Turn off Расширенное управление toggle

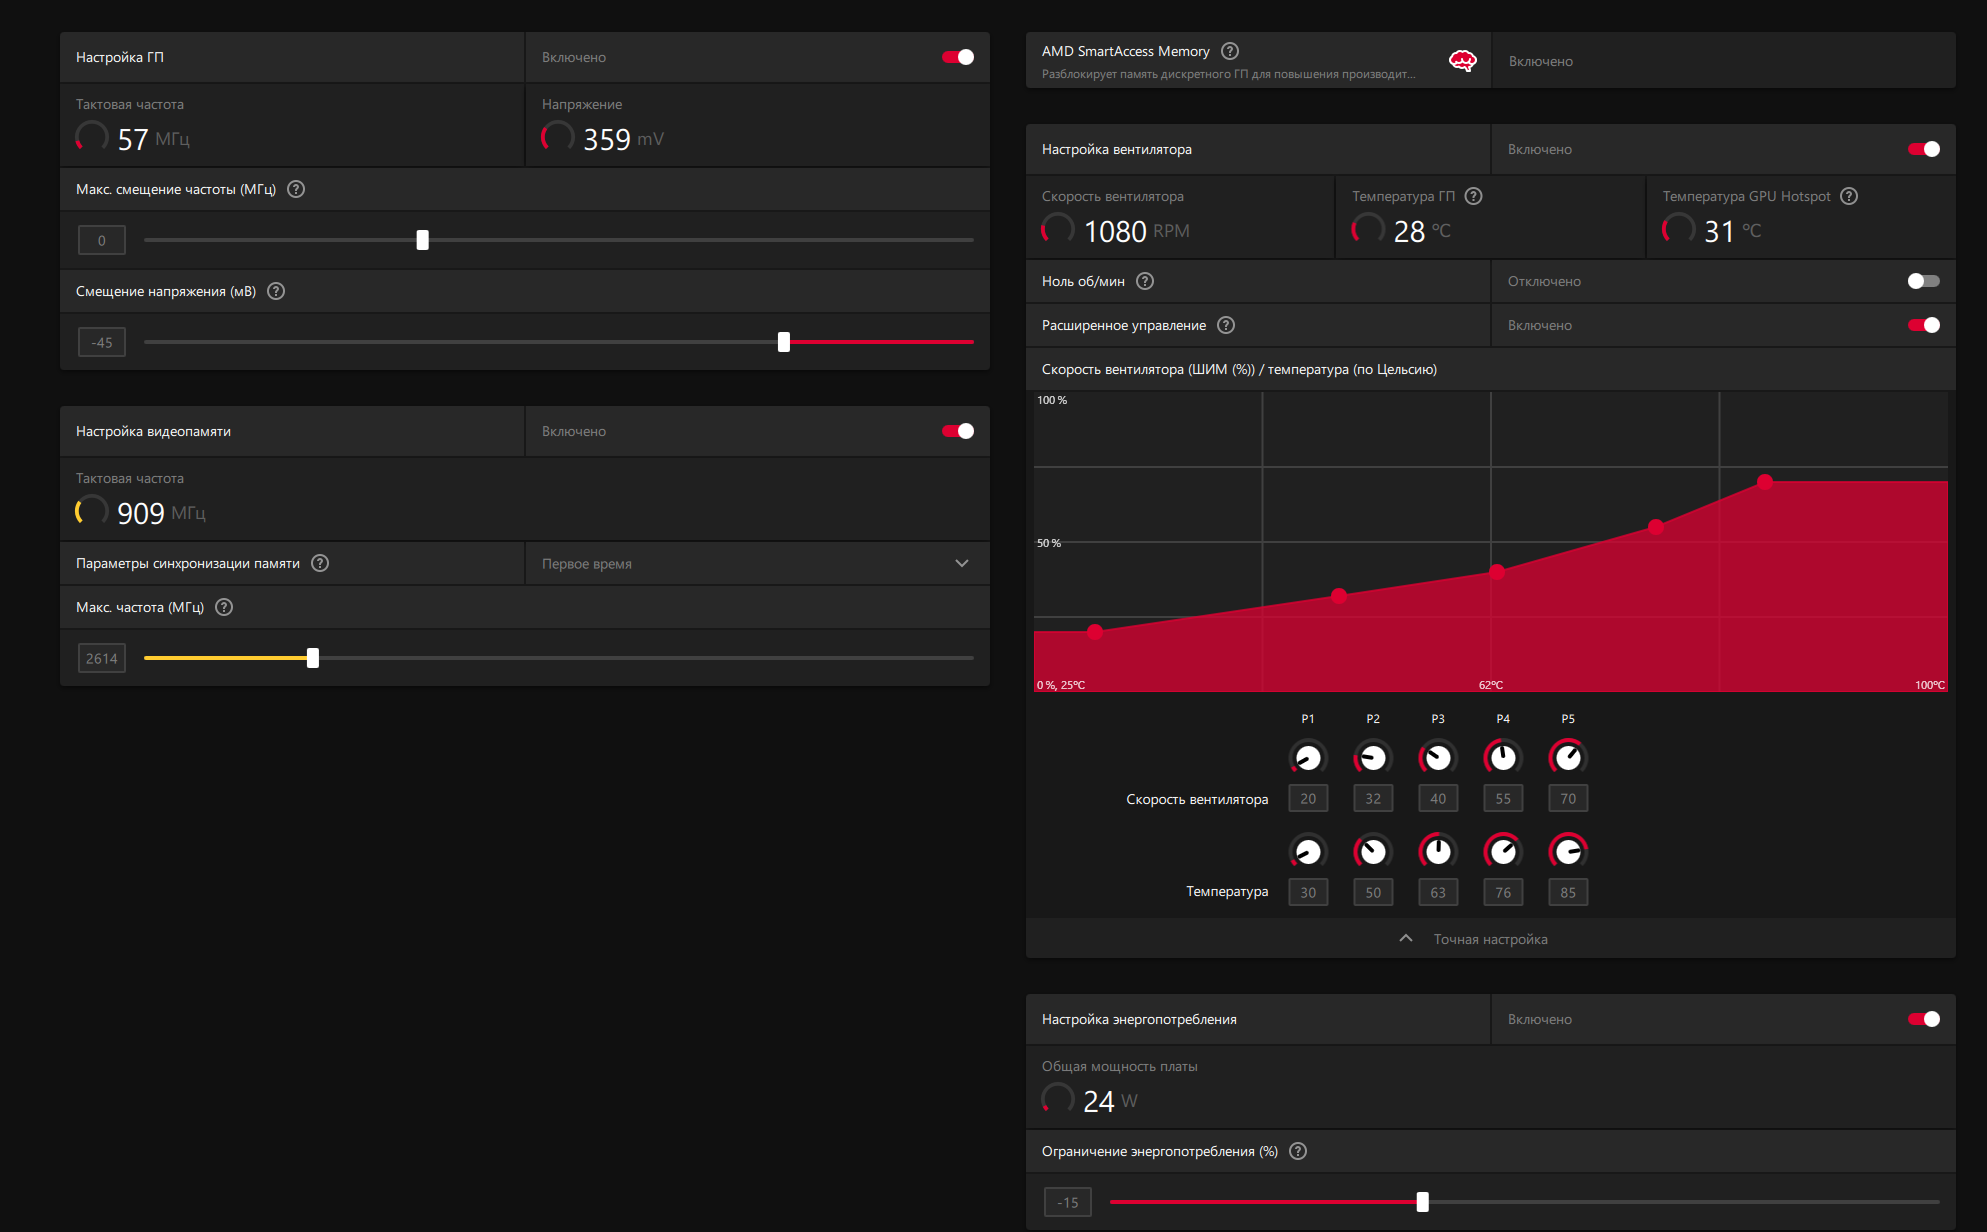tap(1922, 325)
